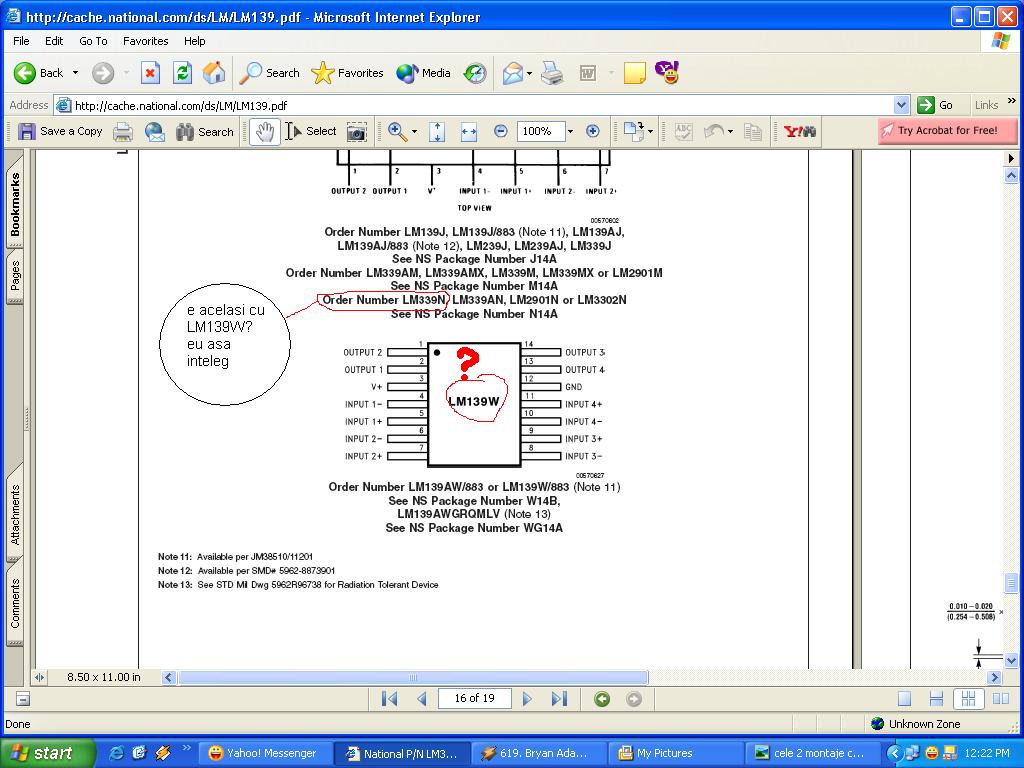1024x768 pixels.
Task: Switch to My Pictures taskbar window
Action: click(675, 753)
